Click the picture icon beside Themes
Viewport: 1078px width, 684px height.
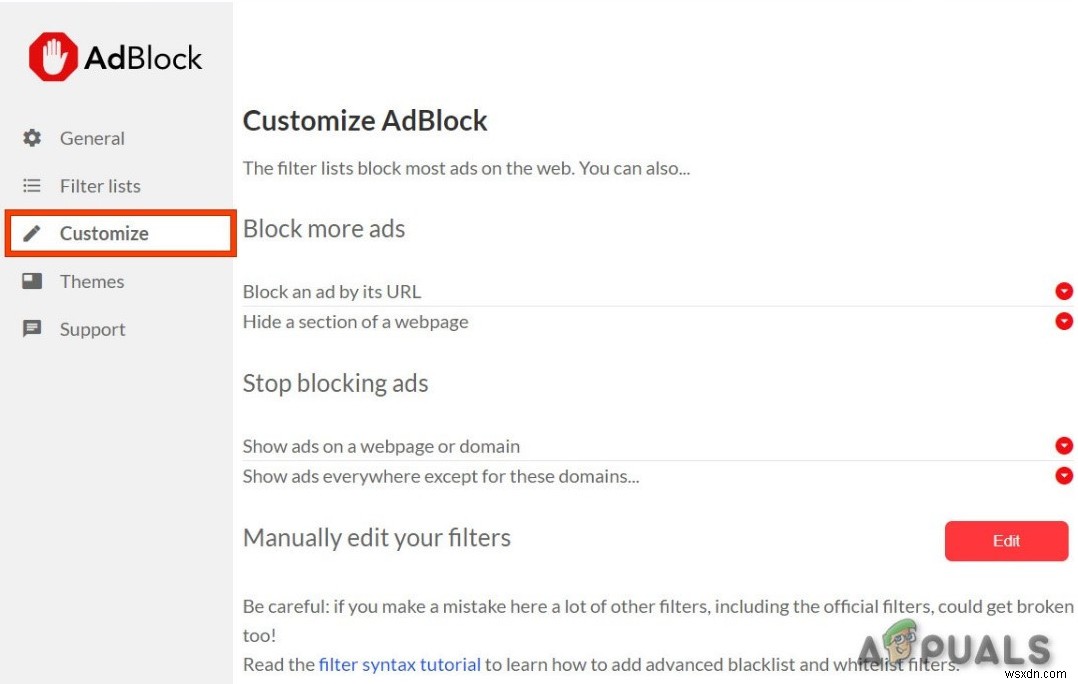click(x=33, y=281)
